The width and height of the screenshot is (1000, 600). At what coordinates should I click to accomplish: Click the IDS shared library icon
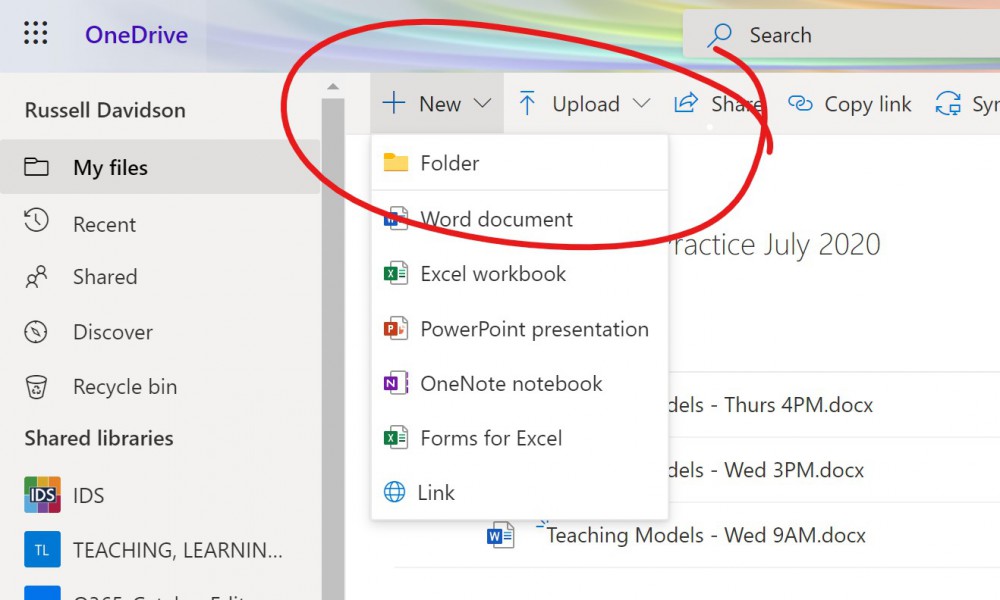coord(41,495)
